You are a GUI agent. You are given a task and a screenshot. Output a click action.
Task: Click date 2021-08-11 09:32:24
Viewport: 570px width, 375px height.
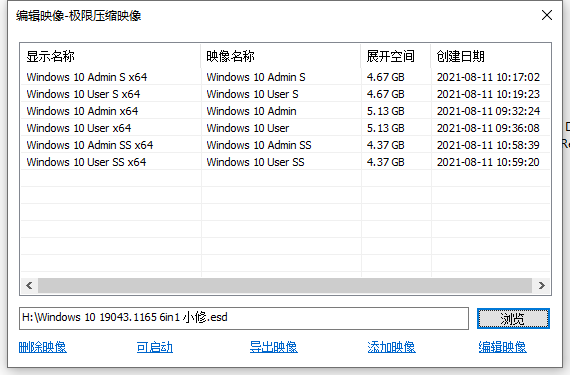[x=488, y=111]
